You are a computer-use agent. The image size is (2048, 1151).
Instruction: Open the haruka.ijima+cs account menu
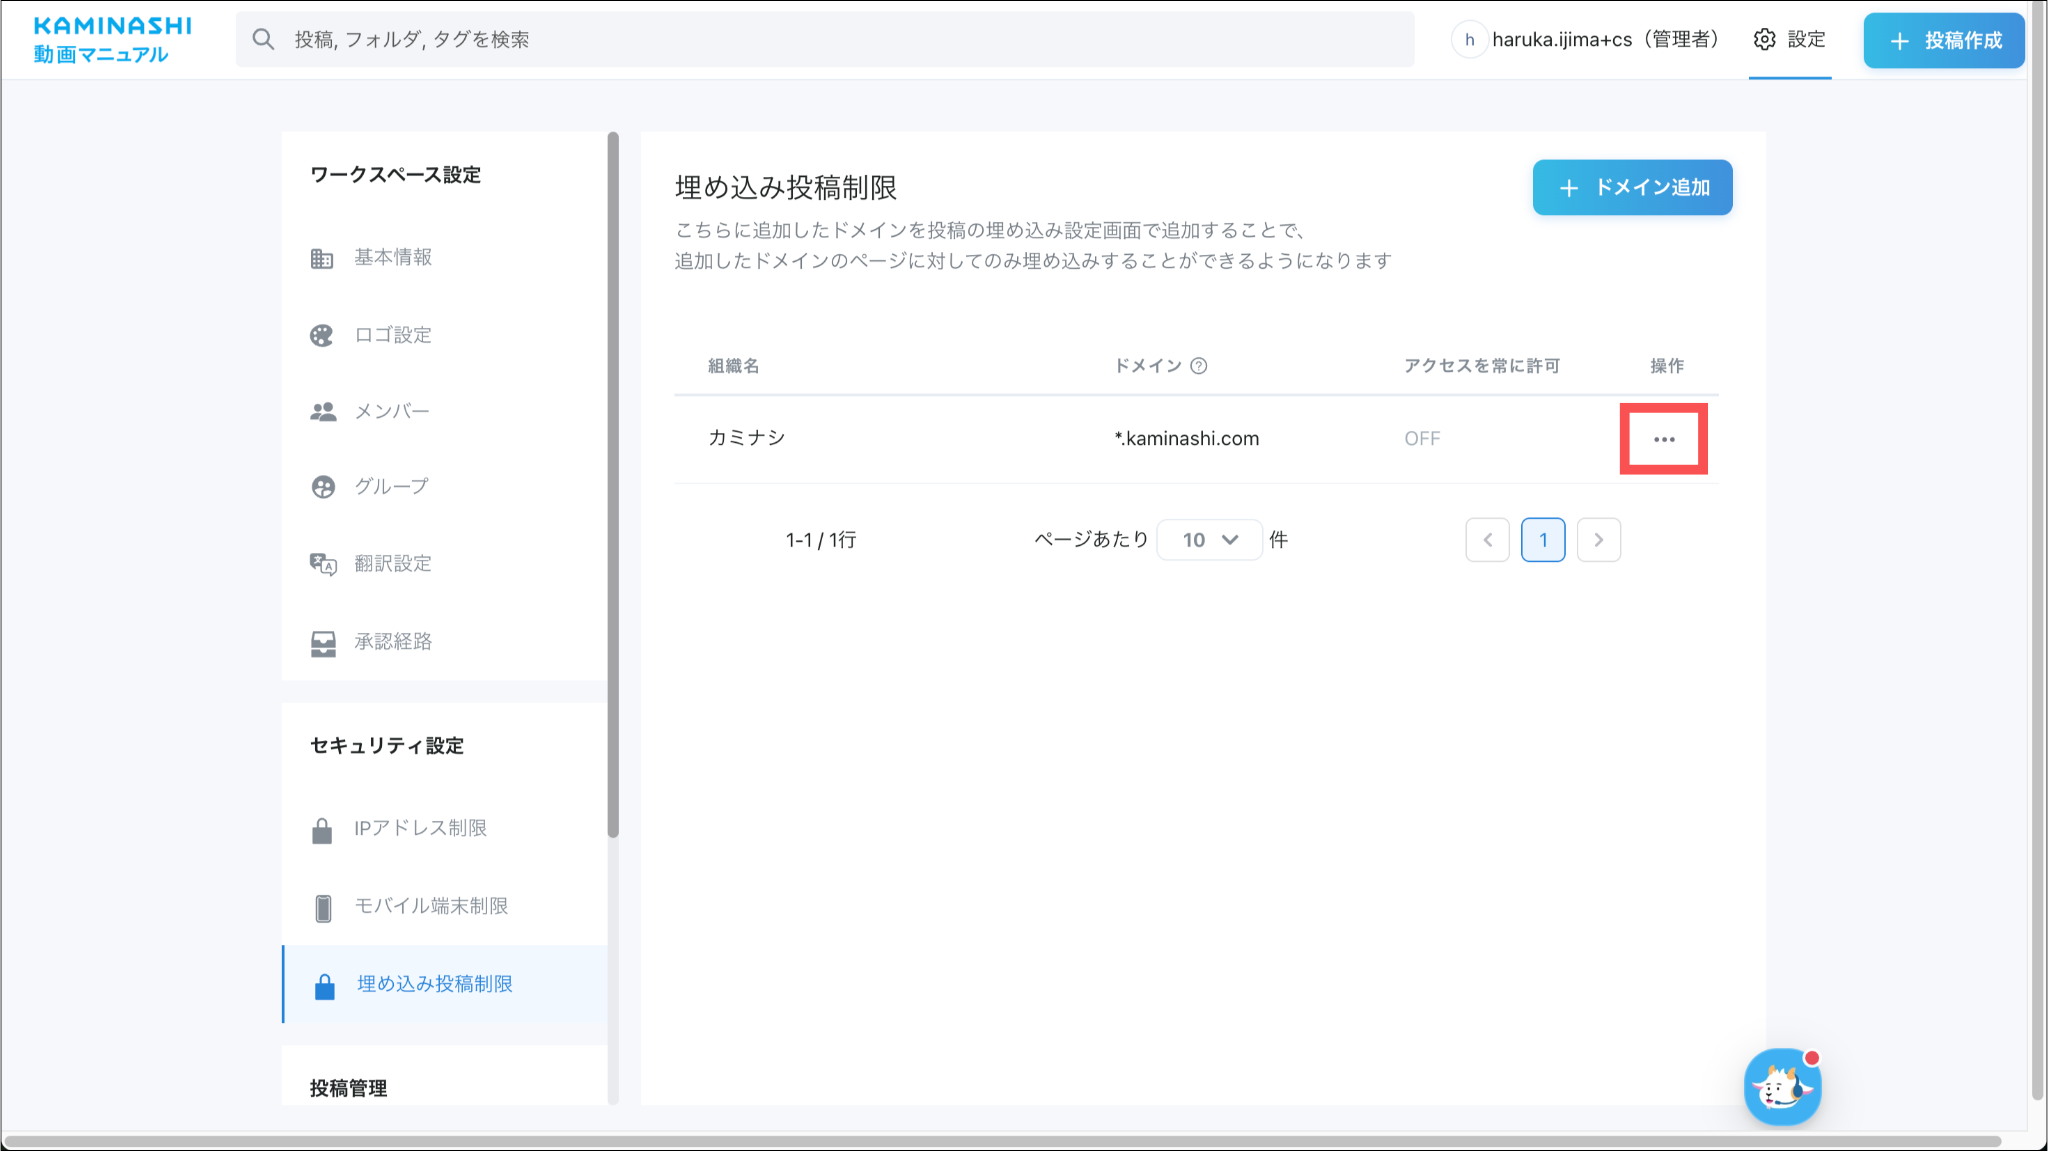(x=1586, y=40)
